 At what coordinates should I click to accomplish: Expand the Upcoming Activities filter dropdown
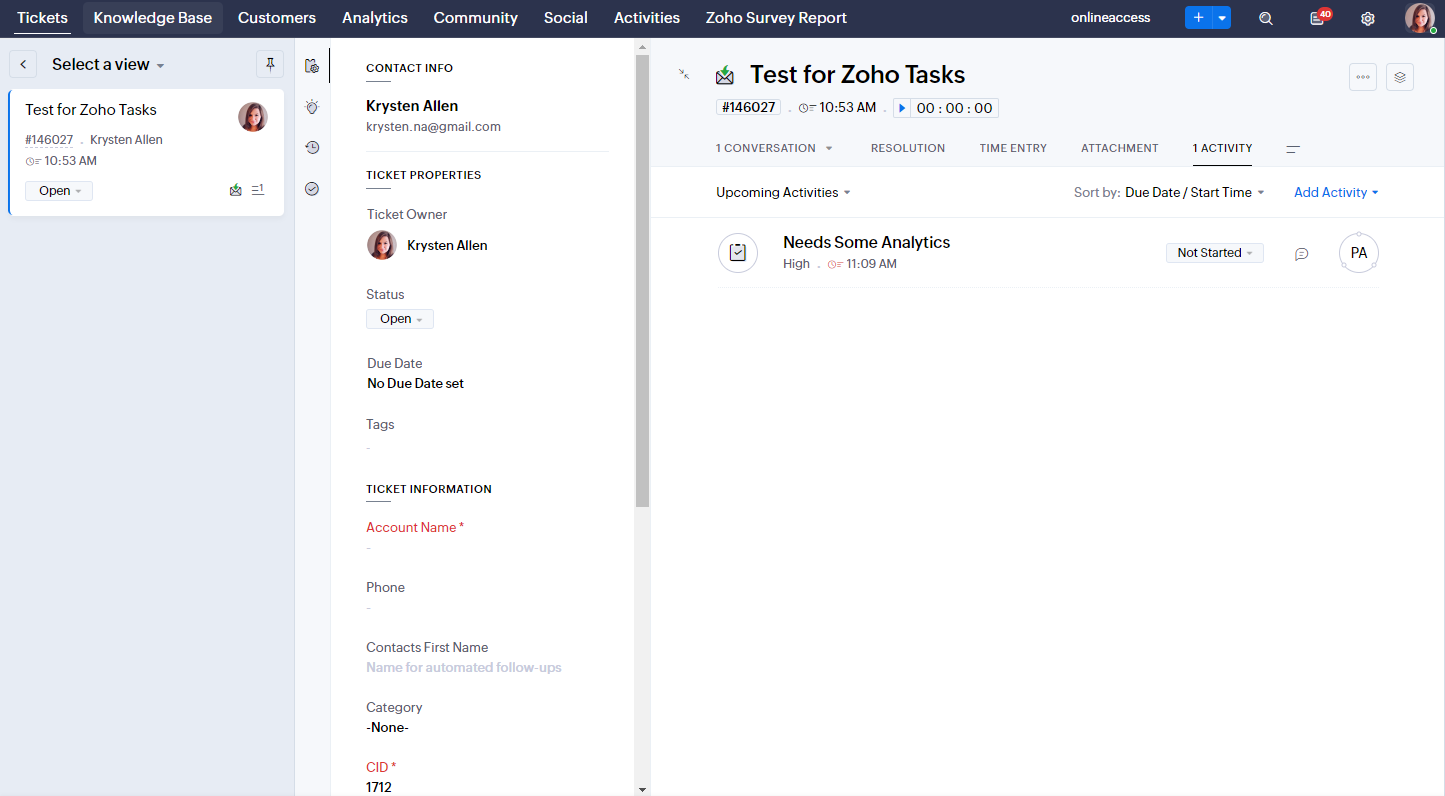(x=783, y=192)
